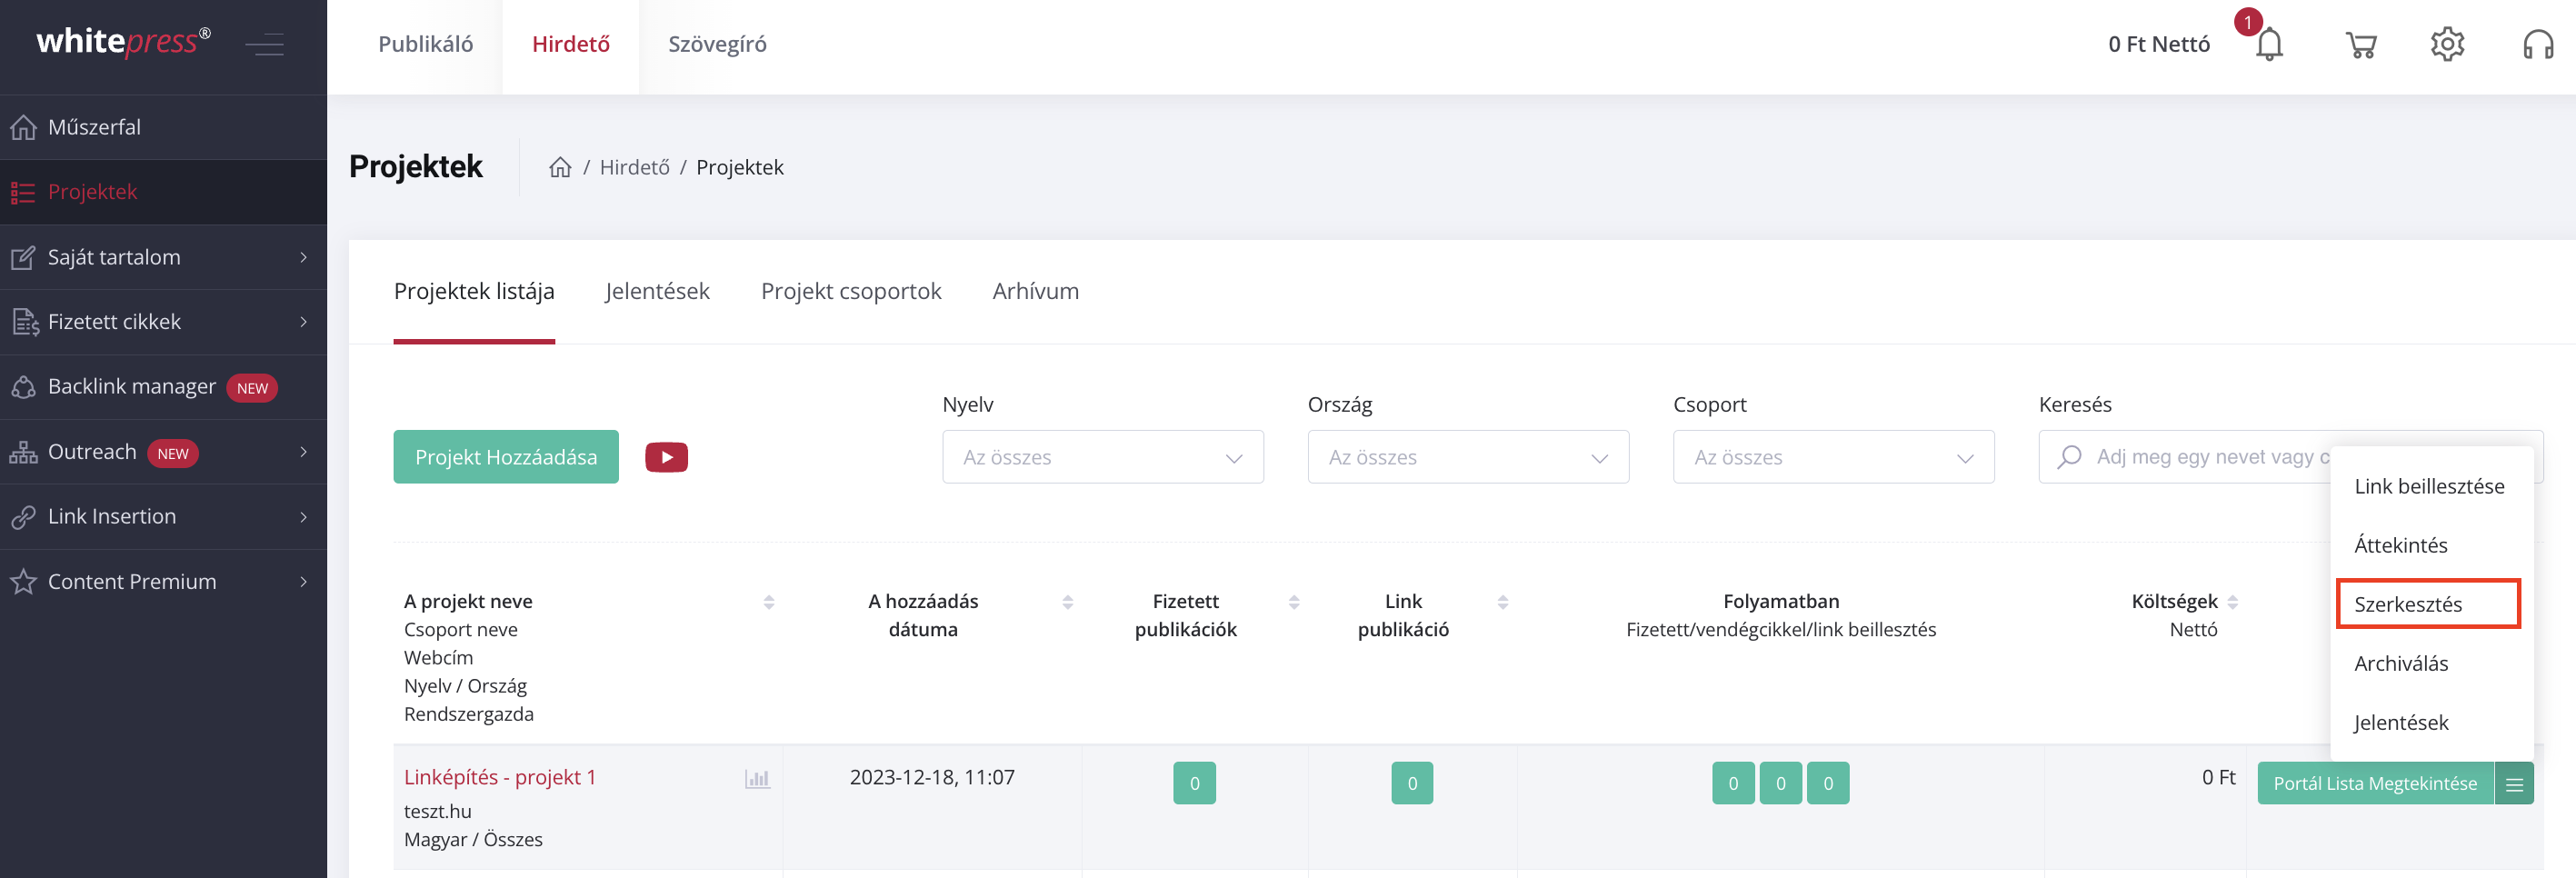Open the Ország dropdown
The width and height of the screenshot is (2576, 878).
[1468, 457]
